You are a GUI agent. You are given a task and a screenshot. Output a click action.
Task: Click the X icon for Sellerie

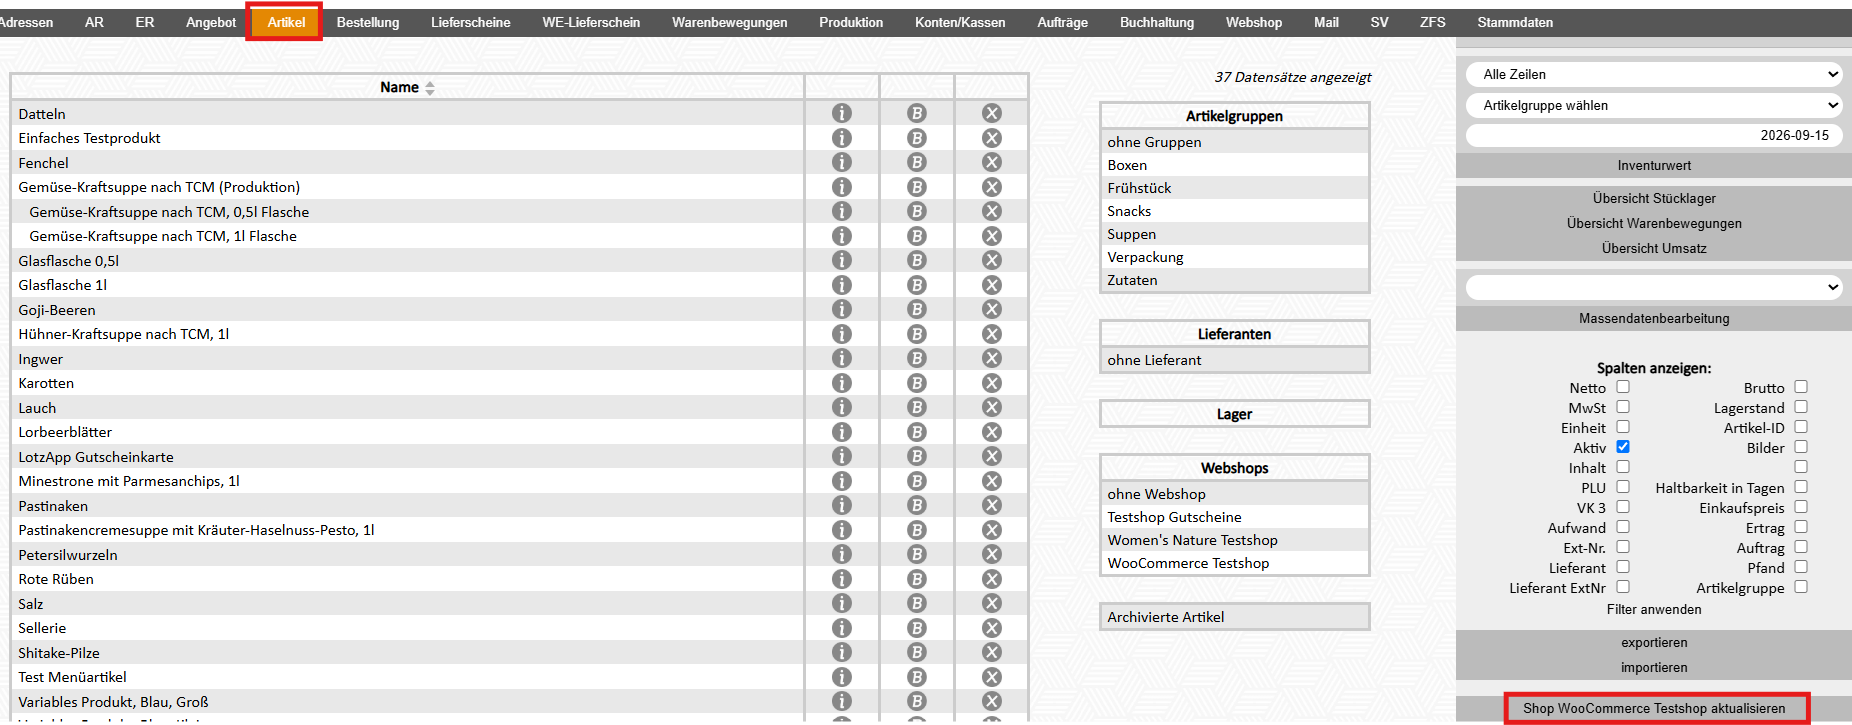tap(992, 628)
